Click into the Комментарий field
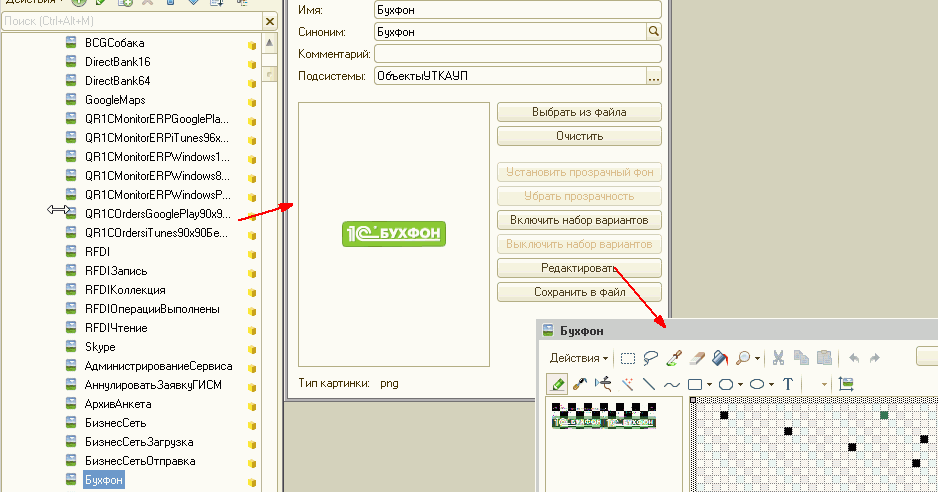The width and height of the screenshot is (938, 492). [x=517, y=54]
